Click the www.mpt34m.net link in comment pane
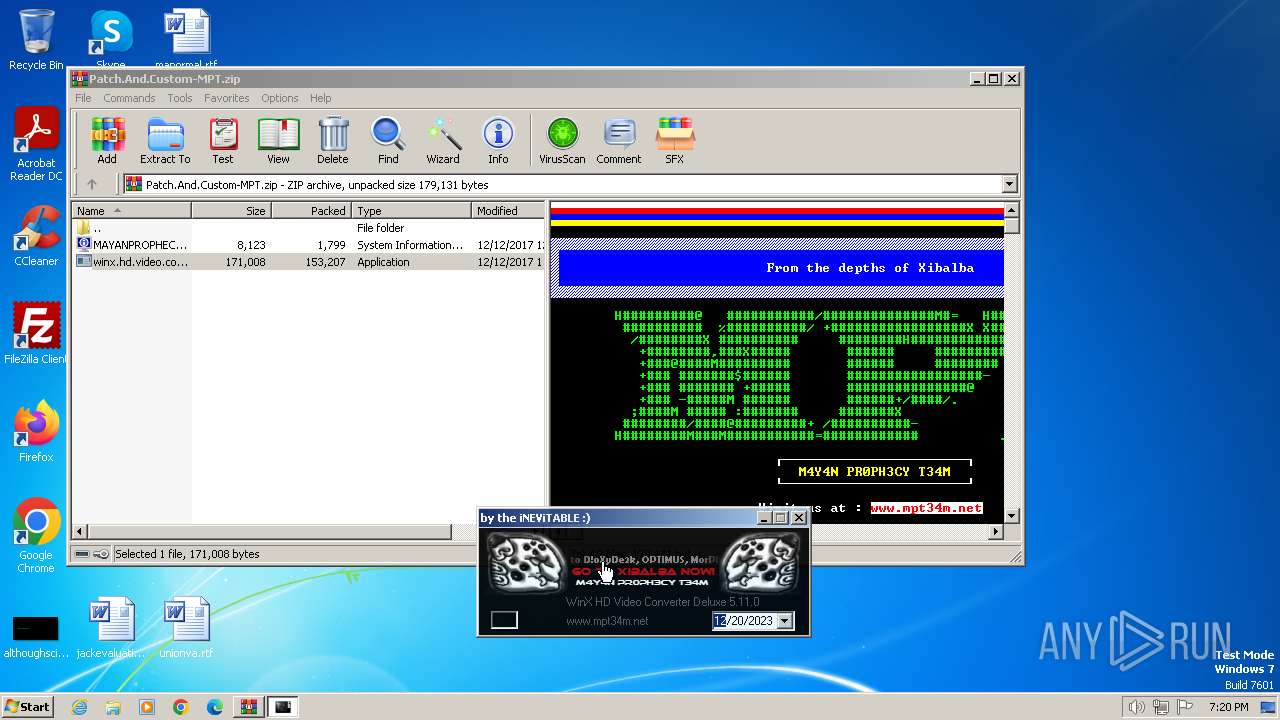This screenshot has width=1280, height=720. click(926, 508)
